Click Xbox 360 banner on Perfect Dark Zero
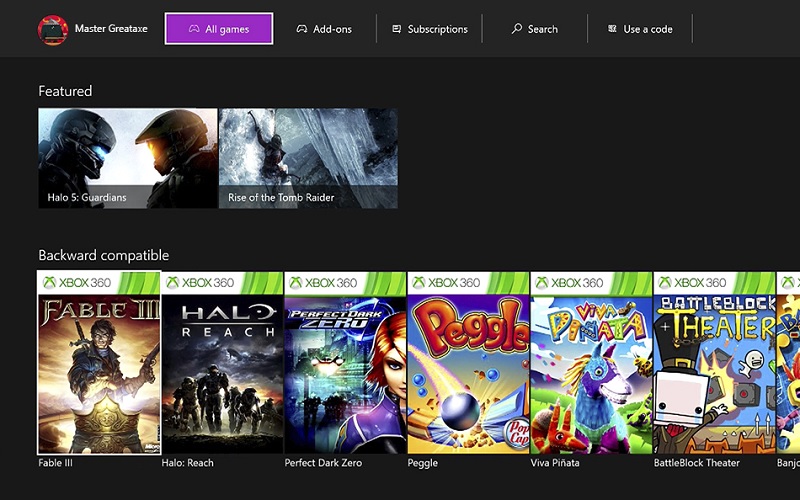 [345, 283]
